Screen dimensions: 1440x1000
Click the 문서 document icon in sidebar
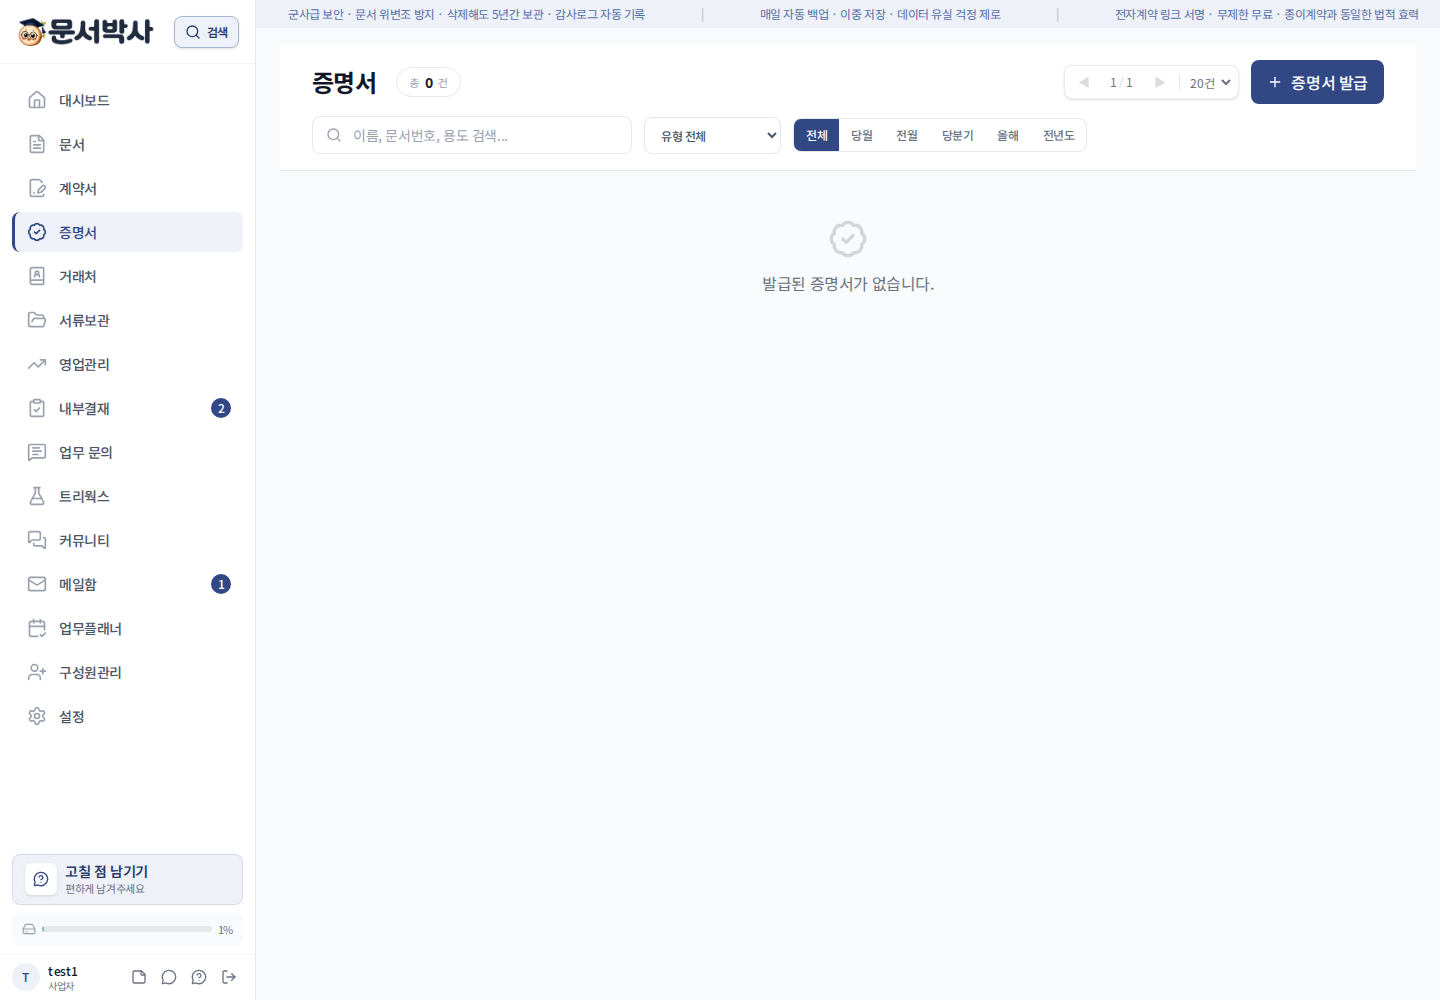coord(37,144)
